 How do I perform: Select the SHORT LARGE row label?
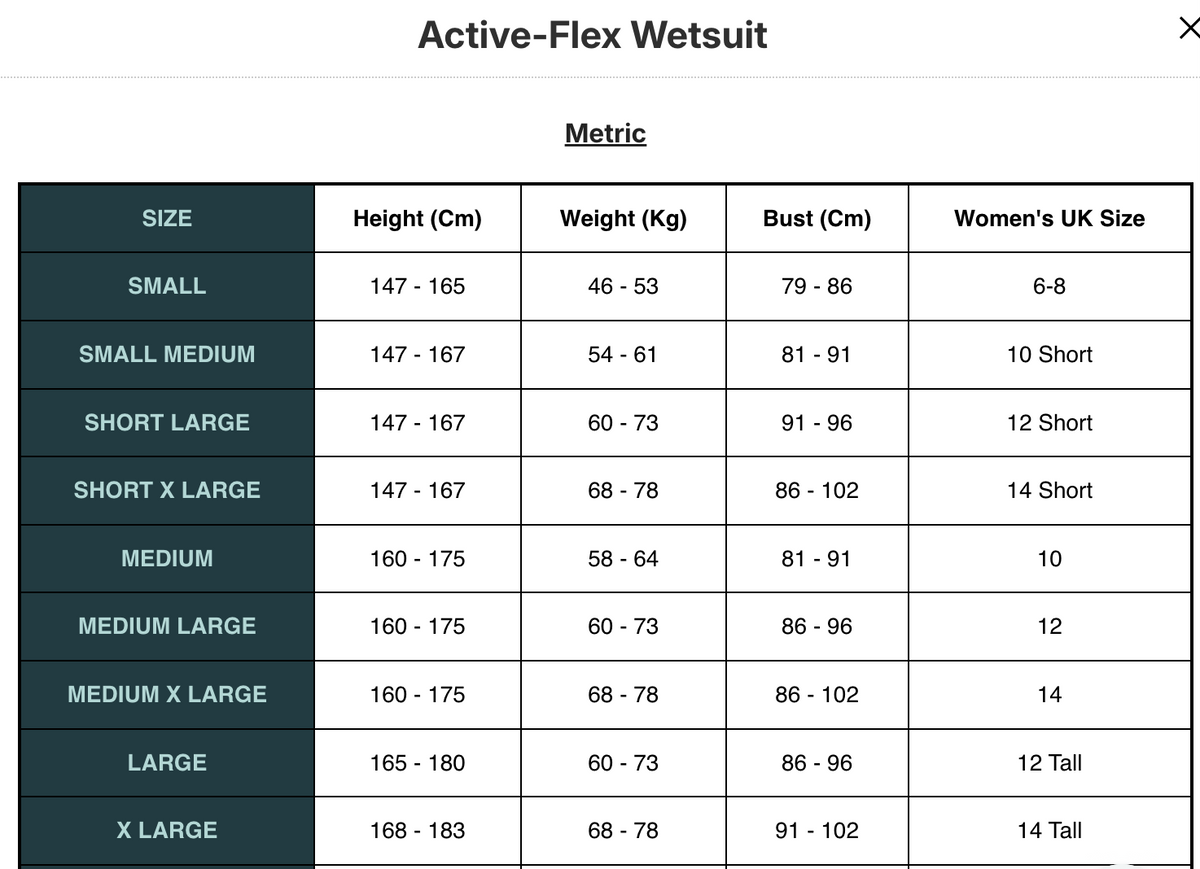[167, 422]
